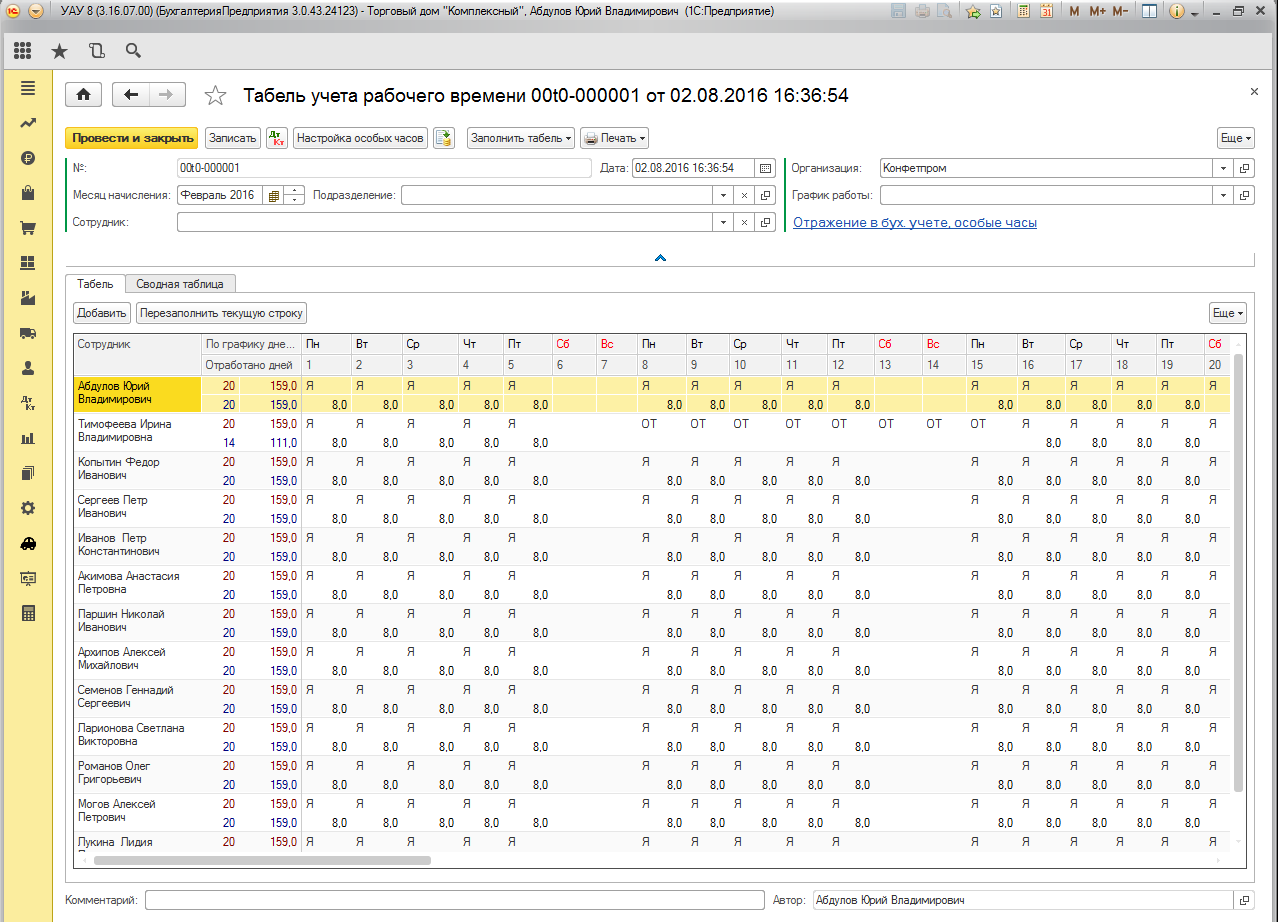The width and height of the screenshot is (1278, 922).
Task: Open the truck deliveries sidebar section
Action: pos(28,333)
